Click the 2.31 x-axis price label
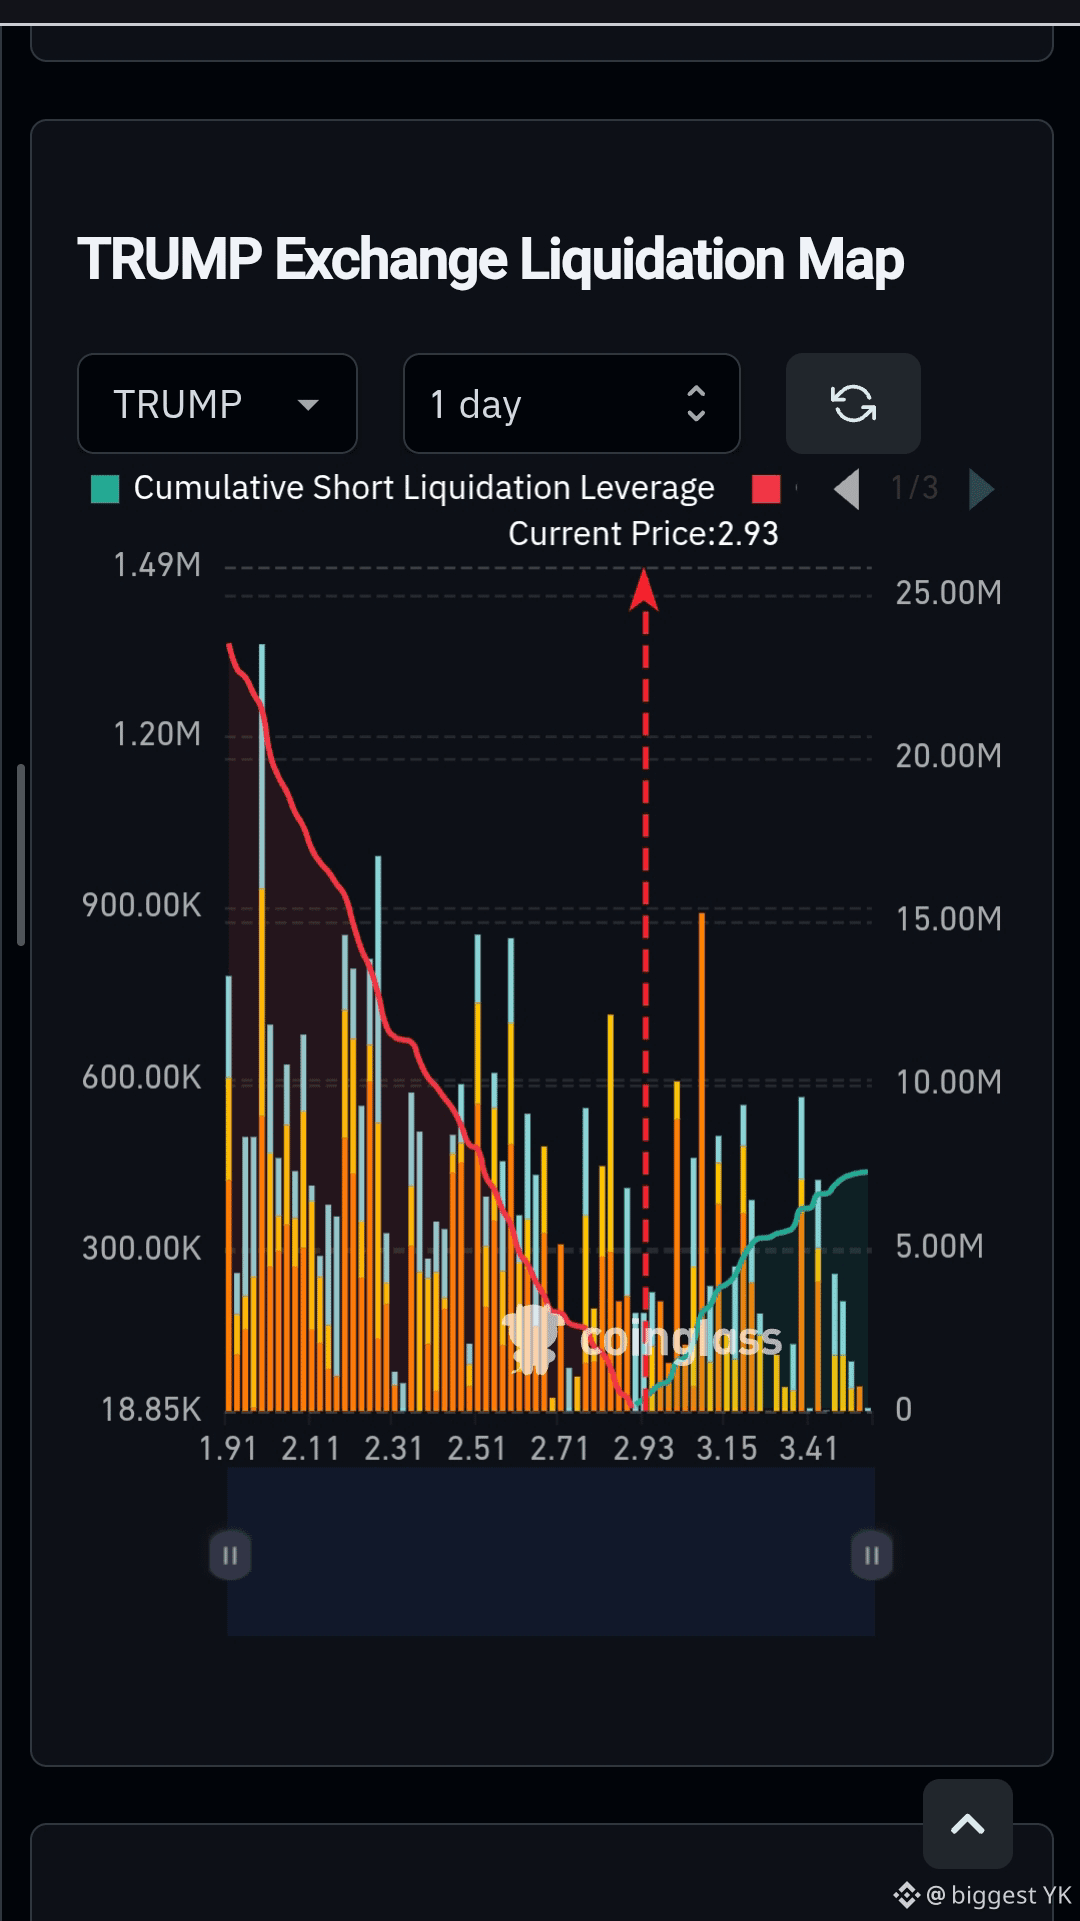This screenshot has height=1921, width=1080. click(394, 1448)
